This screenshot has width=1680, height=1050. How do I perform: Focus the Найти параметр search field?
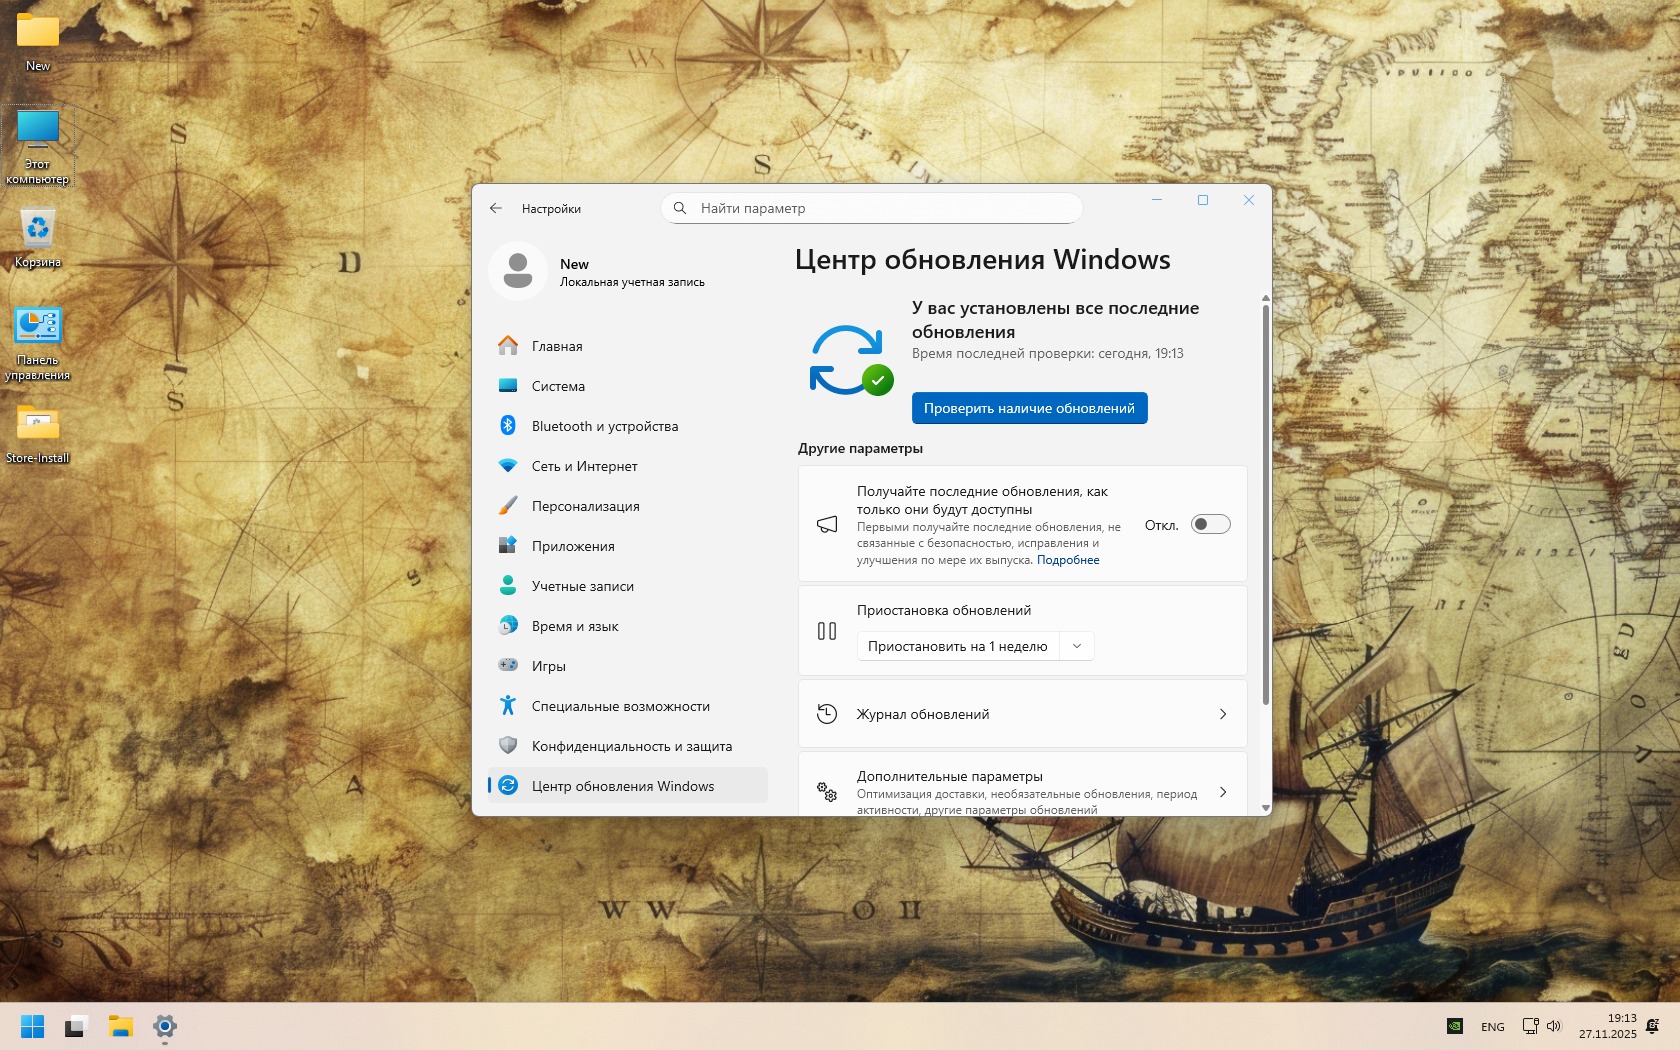point(871,208)
